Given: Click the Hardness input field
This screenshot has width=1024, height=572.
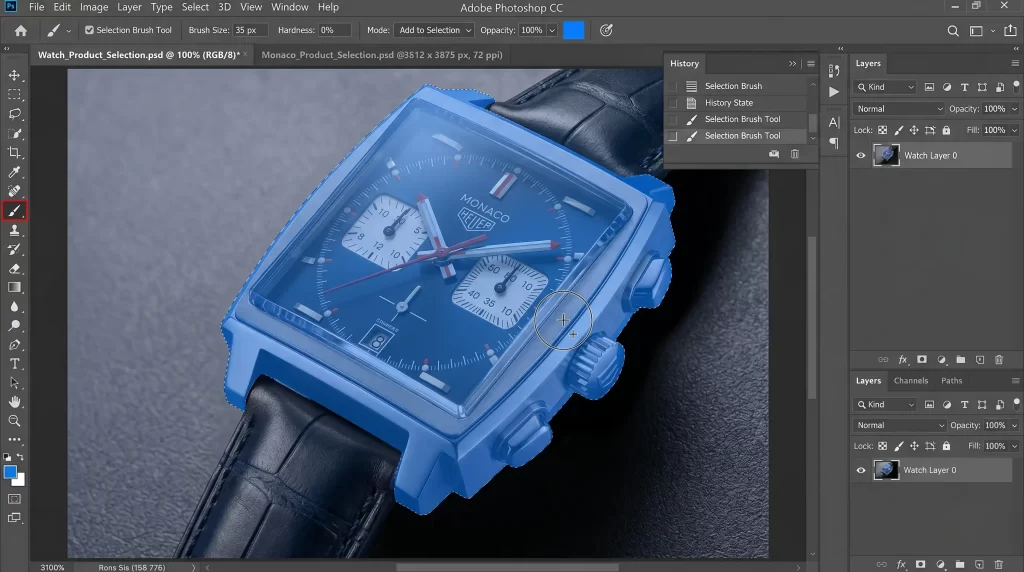Looking at the screenshot, I should point(334,30).
